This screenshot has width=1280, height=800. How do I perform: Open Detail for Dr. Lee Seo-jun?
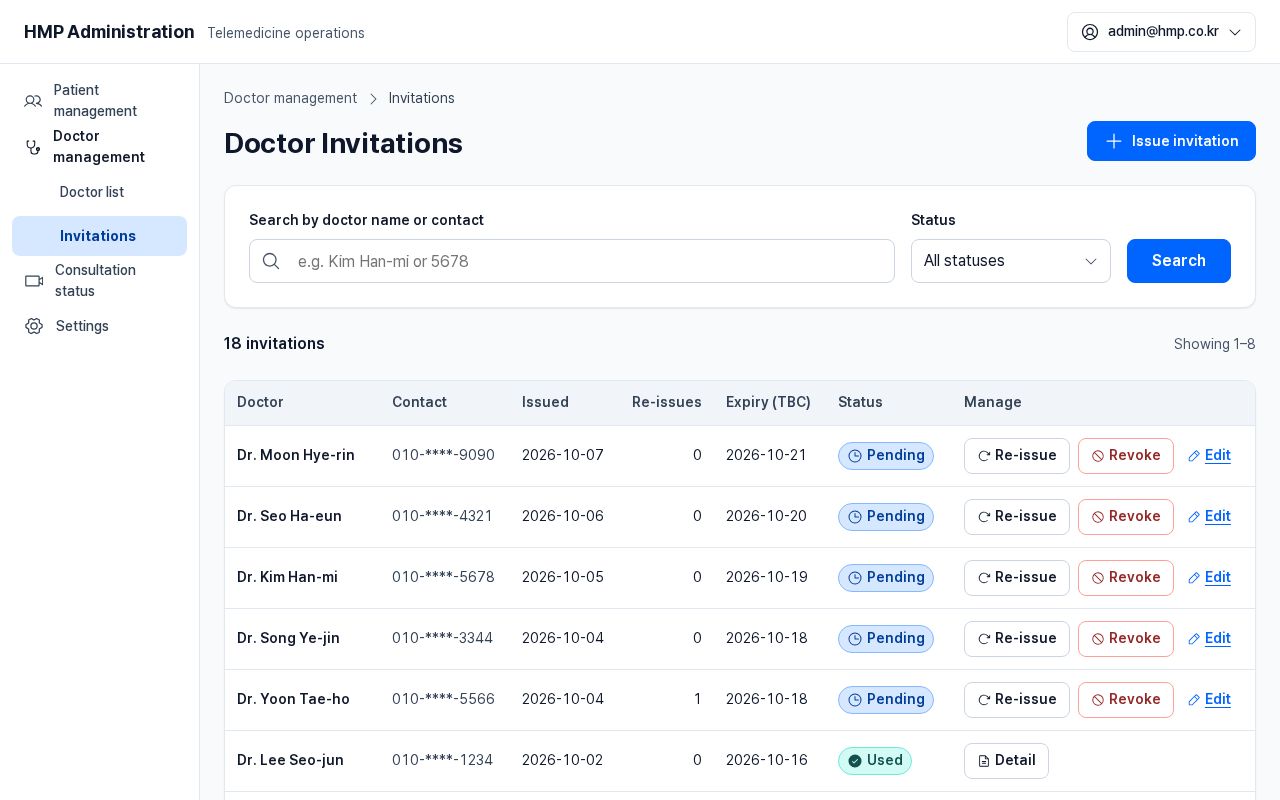click(1006, 761)
